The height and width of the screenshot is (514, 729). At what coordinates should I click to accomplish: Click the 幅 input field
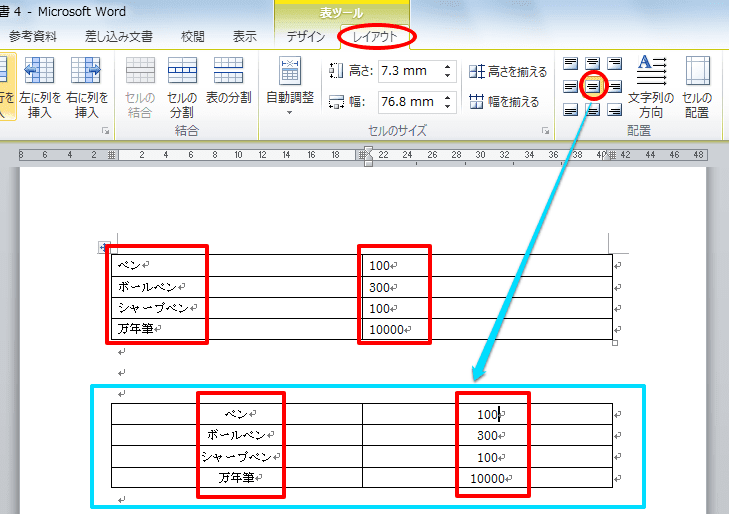click(409, 102)
